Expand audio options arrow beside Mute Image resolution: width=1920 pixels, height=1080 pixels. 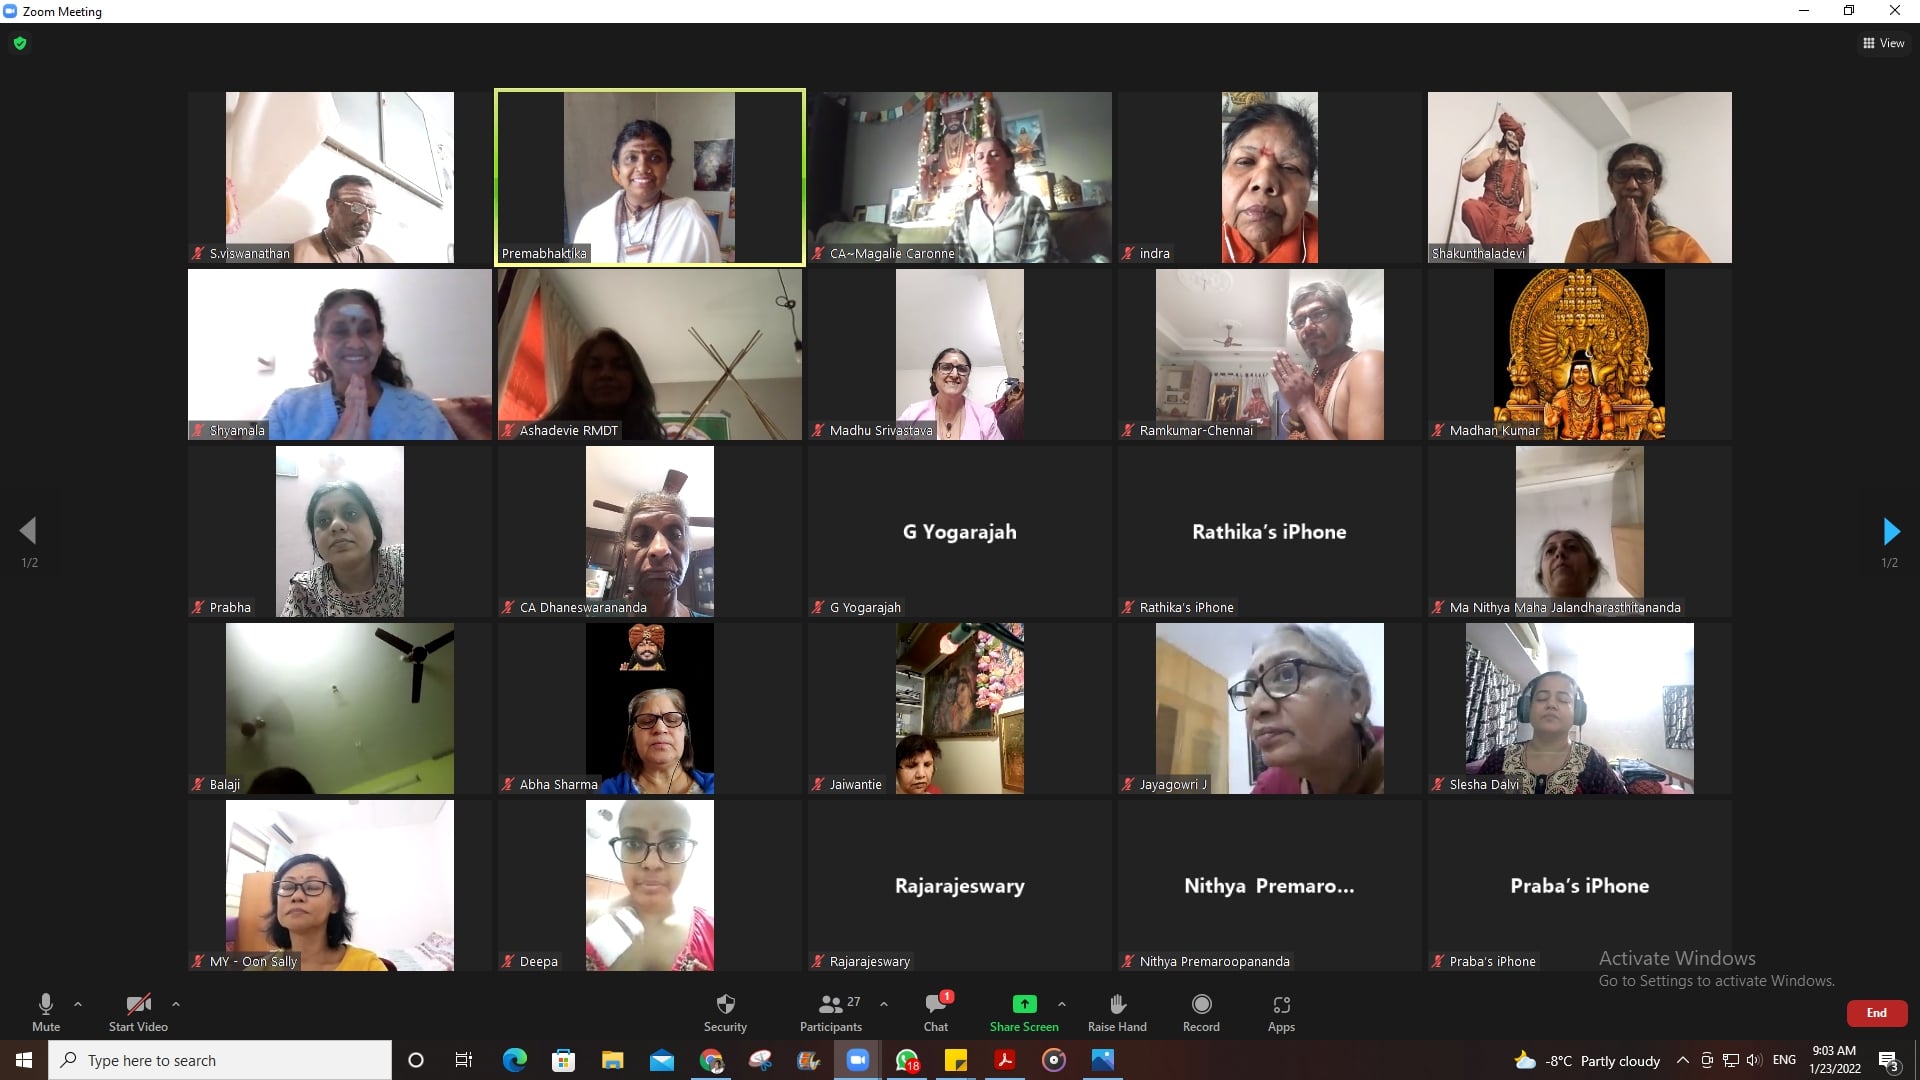point(78,1003)
